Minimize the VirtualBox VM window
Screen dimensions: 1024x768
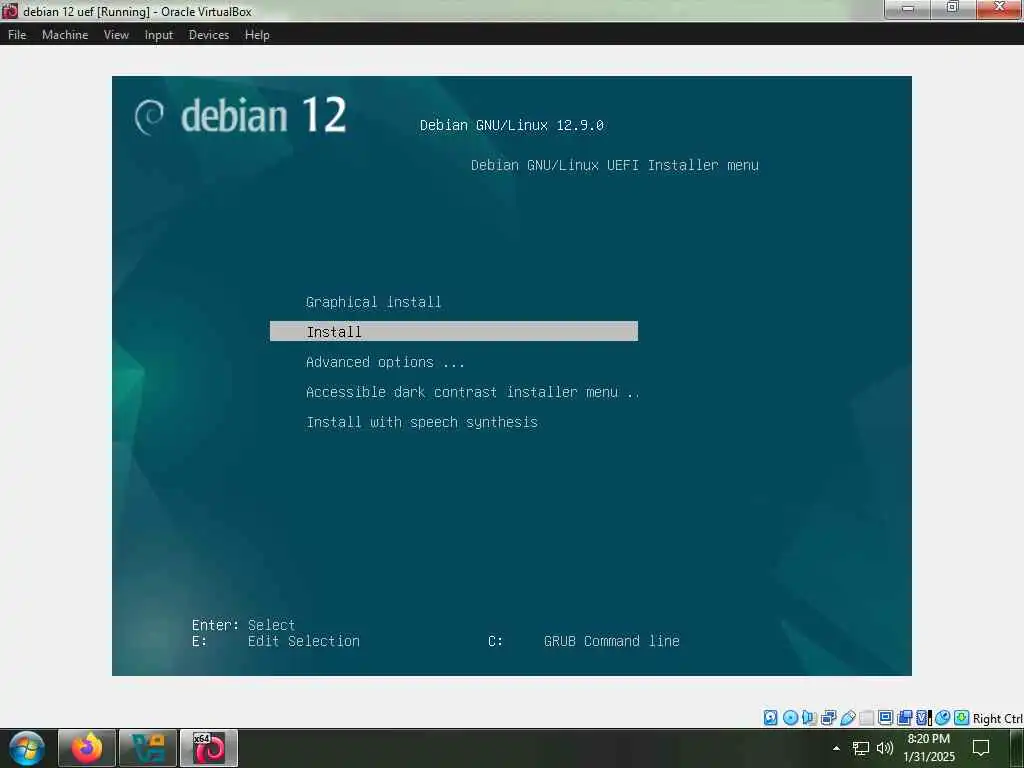tap(908, 8)
